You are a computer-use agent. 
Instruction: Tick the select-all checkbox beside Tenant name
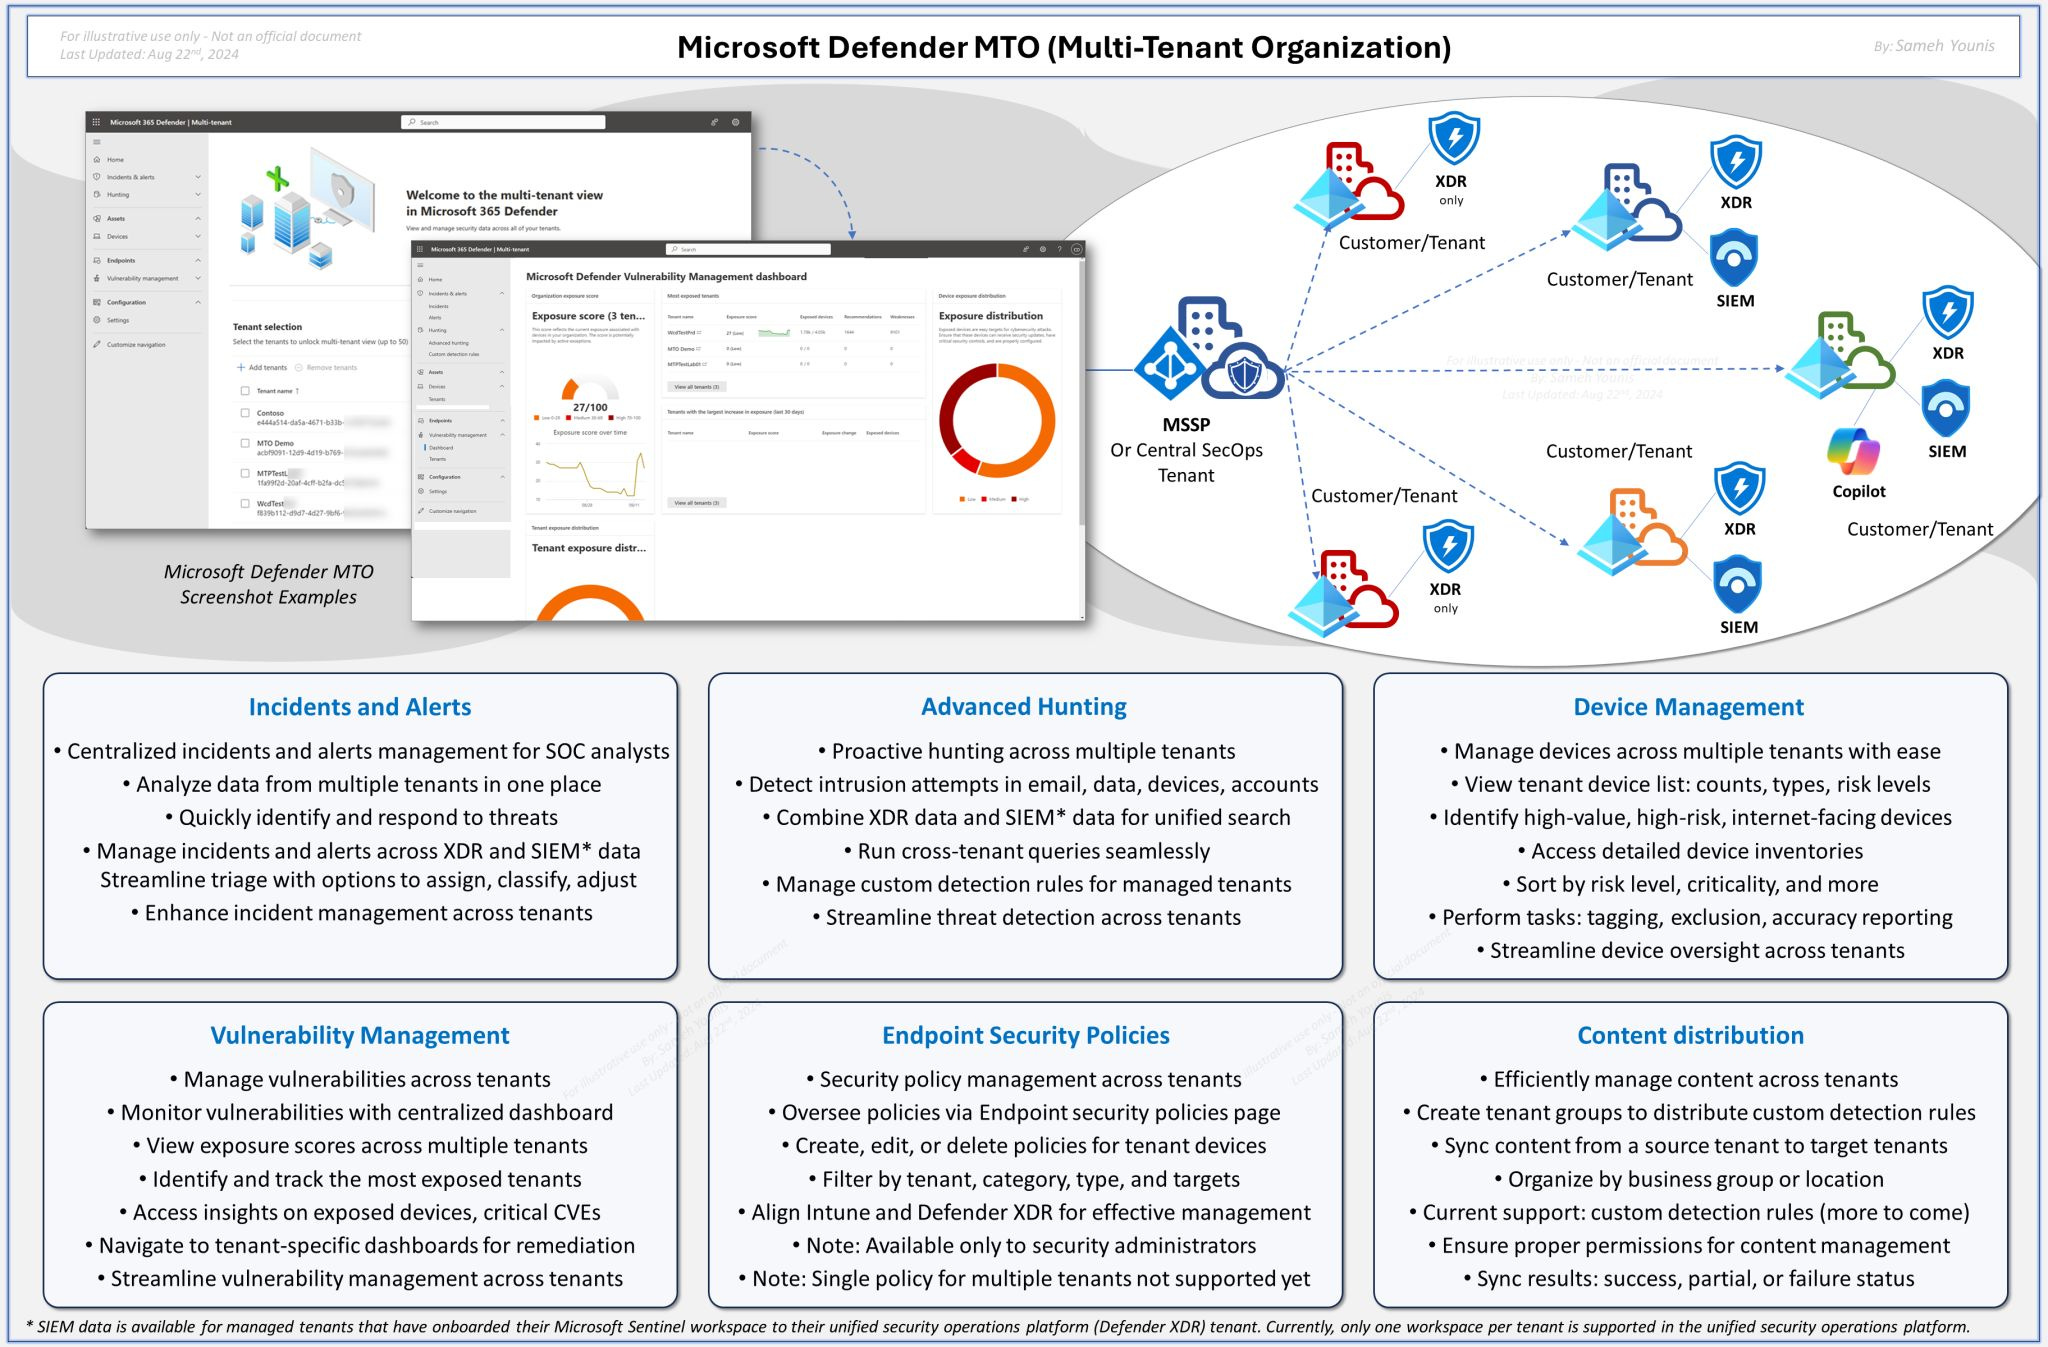(245, 391)
